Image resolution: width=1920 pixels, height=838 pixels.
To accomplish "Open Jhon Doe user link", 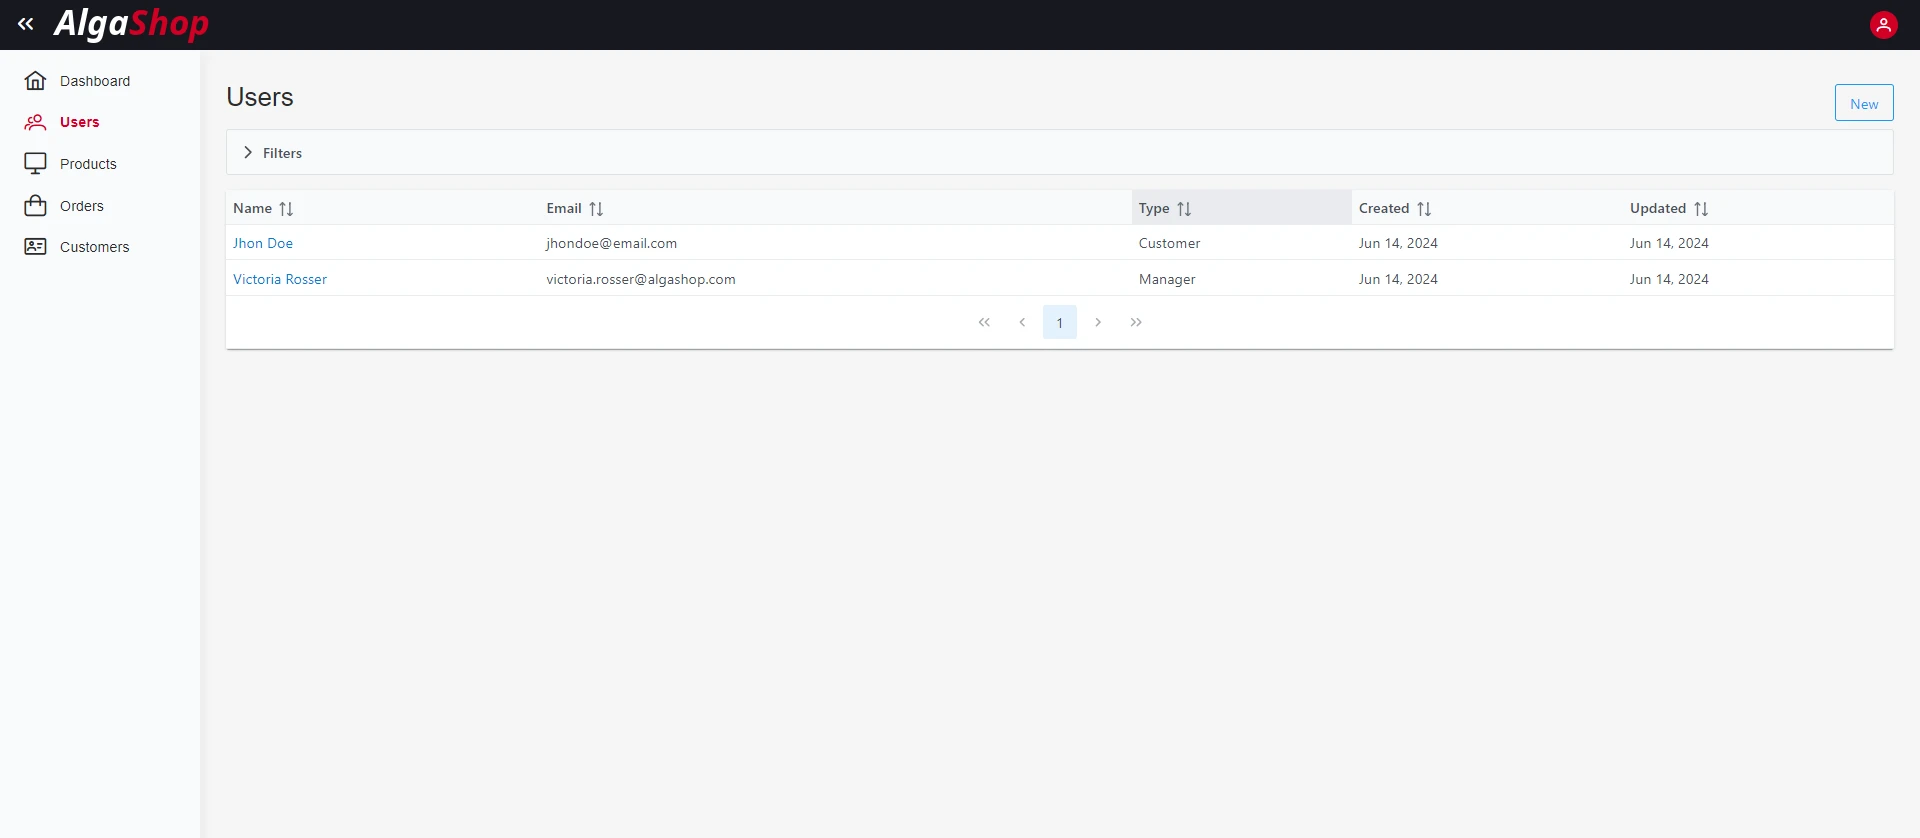I will [x=263, y=243].
